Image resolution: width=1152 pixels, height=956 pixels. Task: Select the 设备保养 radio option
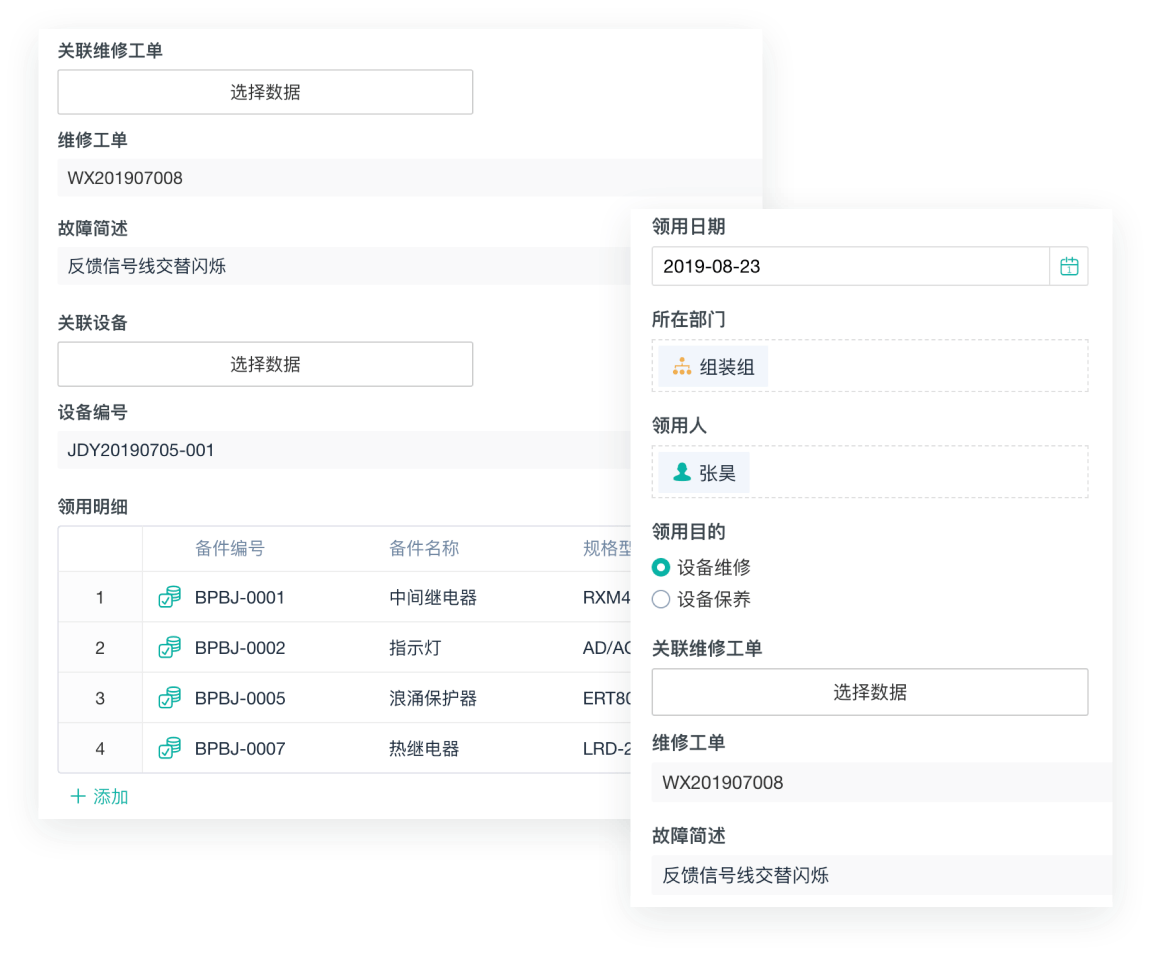661,599
